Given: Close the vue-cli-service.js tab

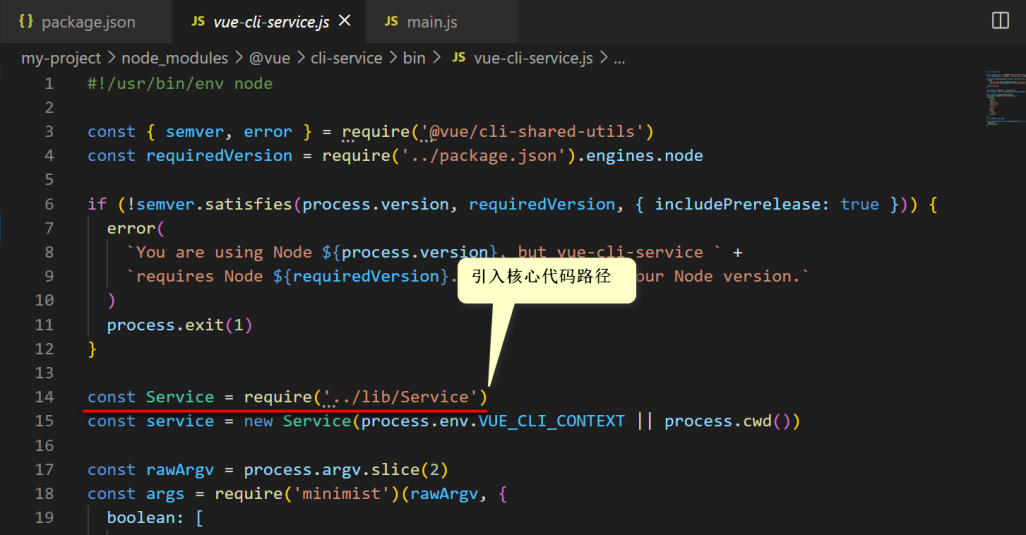Looking at the screenshot, I should pyautogui.click(x=344, y=21).
